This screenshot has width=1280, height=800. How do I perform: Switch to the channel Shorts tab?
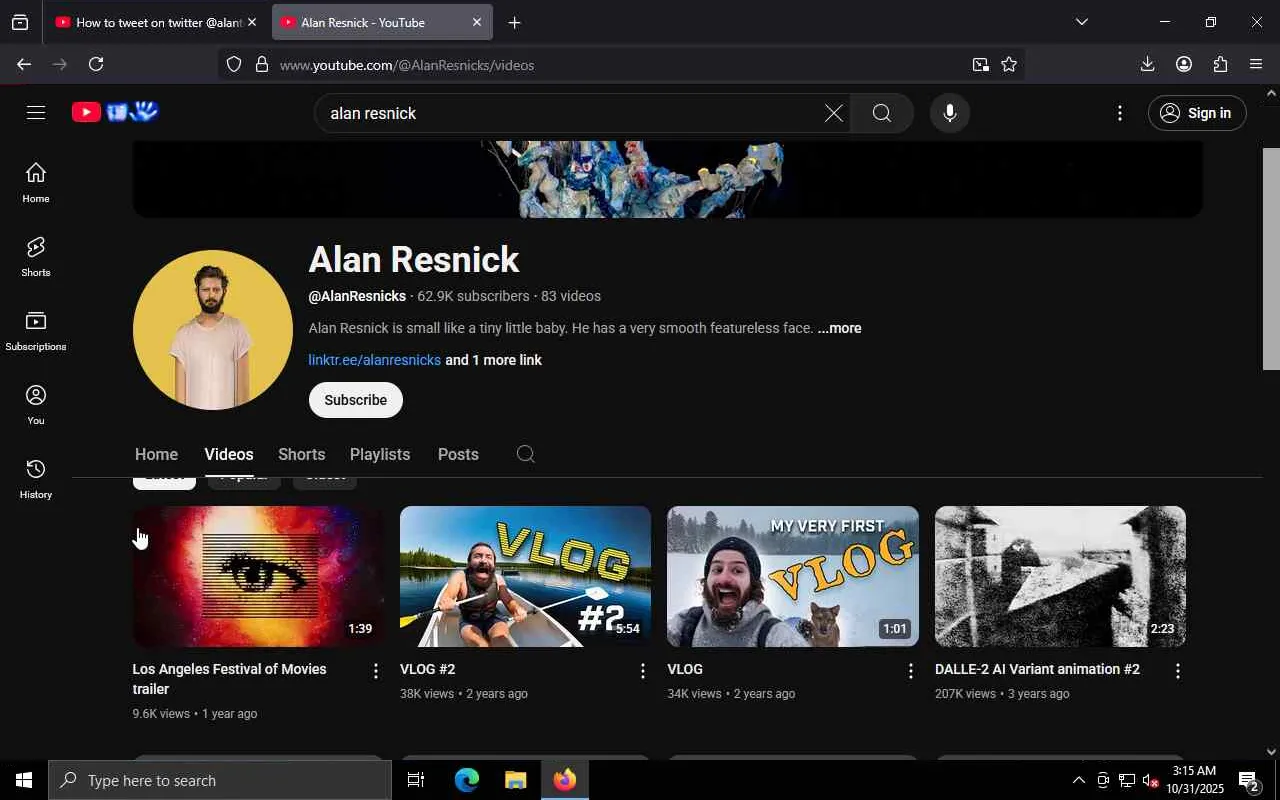pos(301,454)
